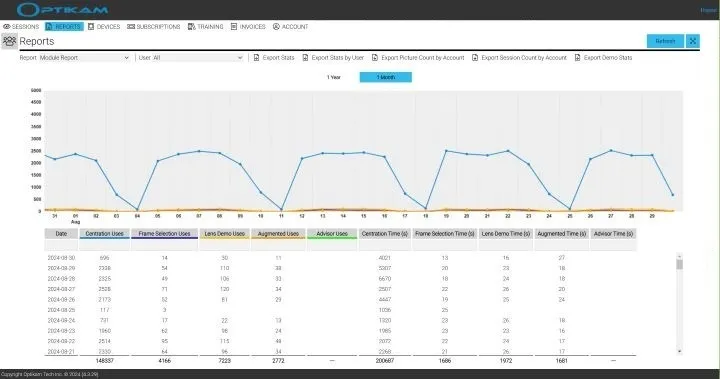Click Export Stats link

coord(278,57)
